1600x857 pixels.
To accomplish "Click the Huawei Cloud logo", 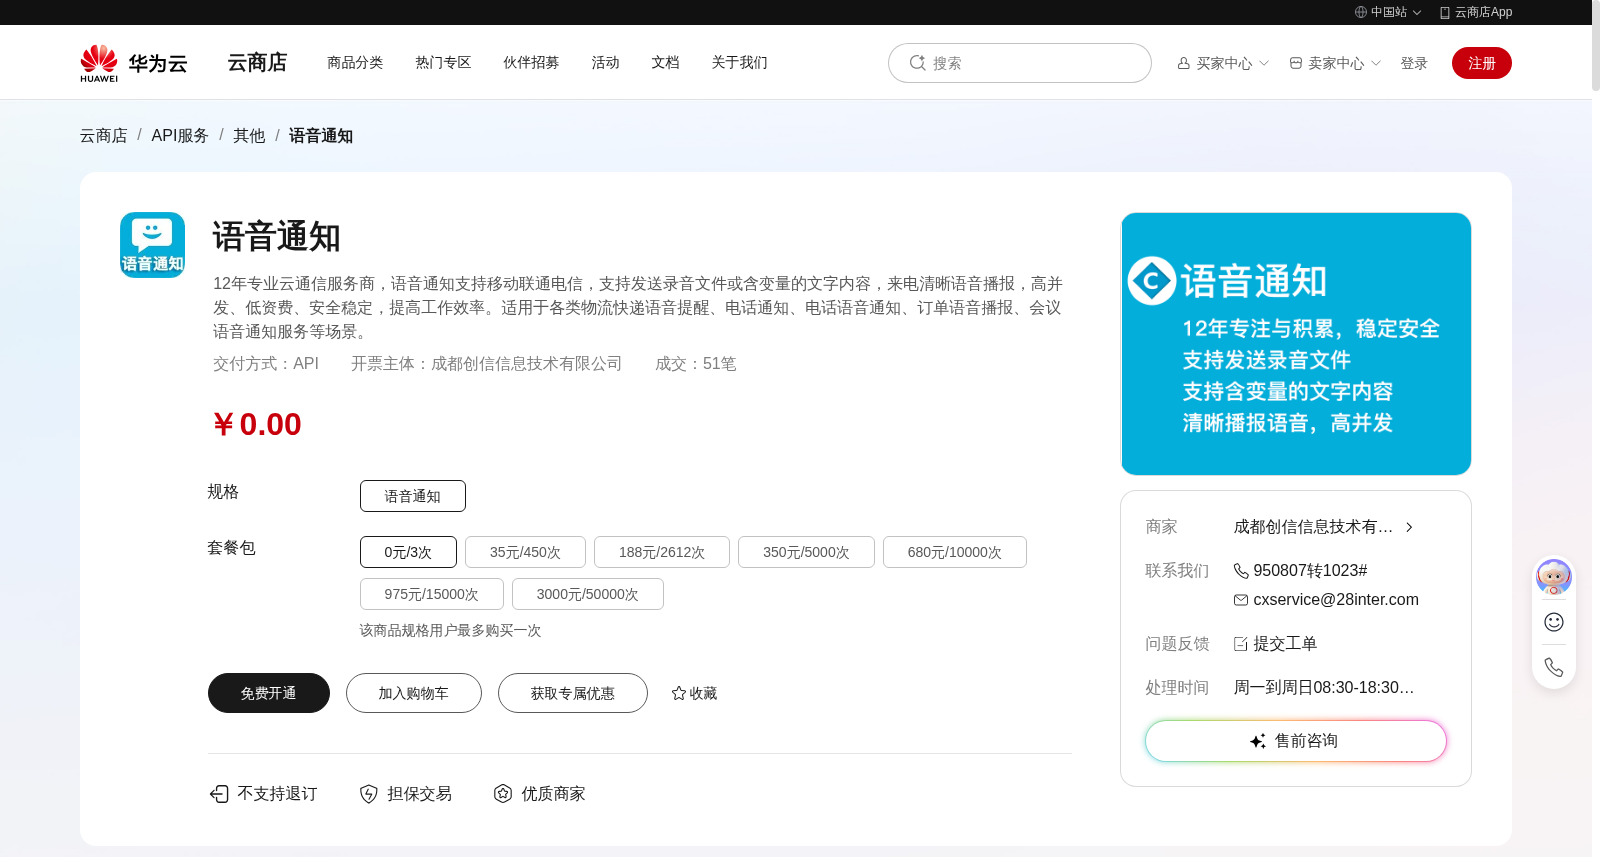I will pos(134,63).
